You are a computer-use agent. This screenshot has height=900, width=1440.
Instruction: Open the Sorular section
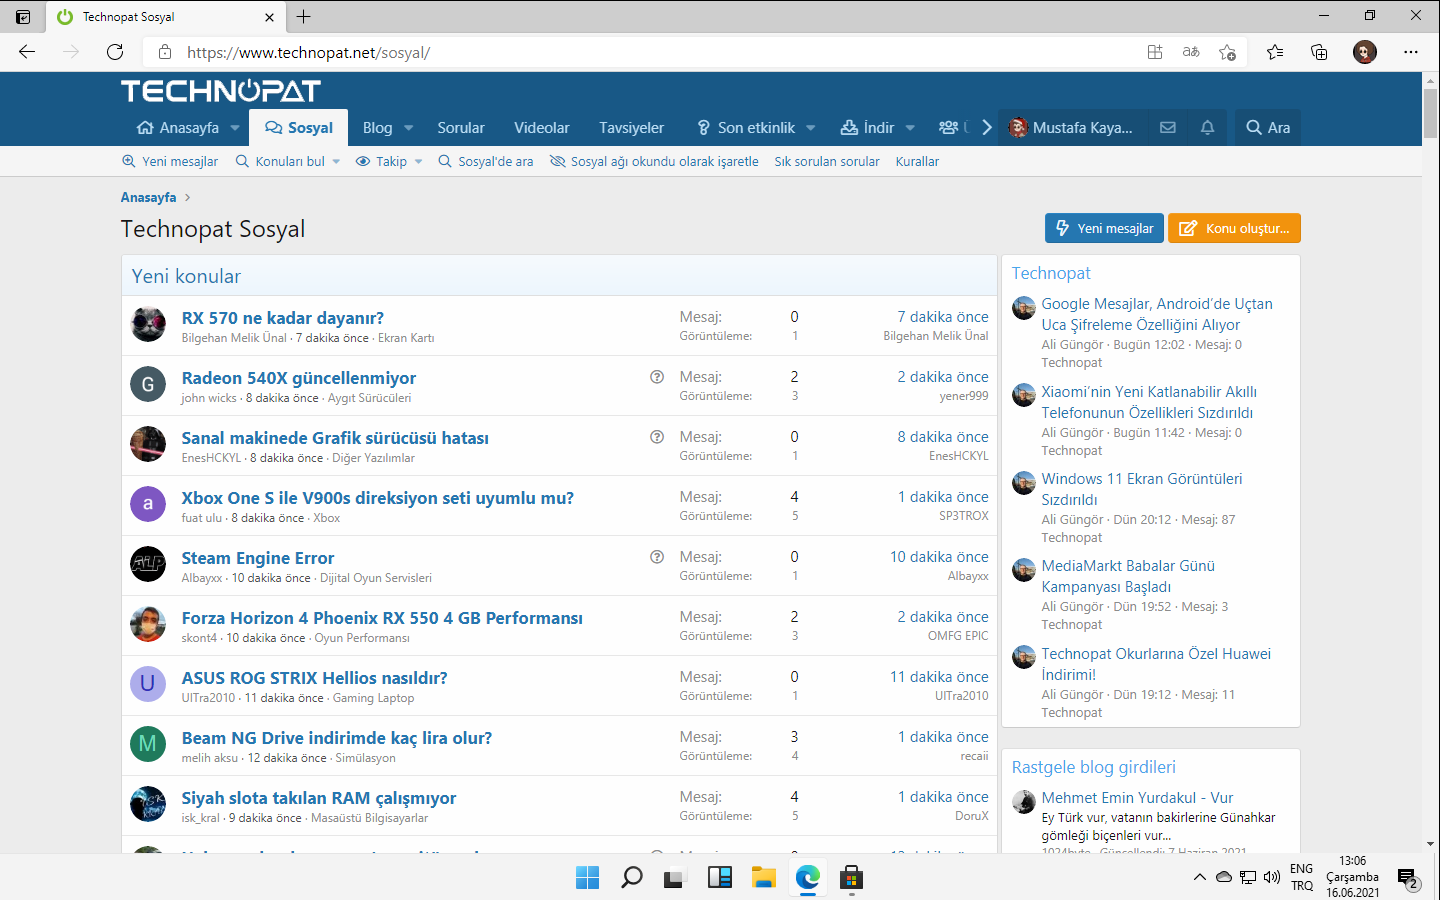click(461, 128)
